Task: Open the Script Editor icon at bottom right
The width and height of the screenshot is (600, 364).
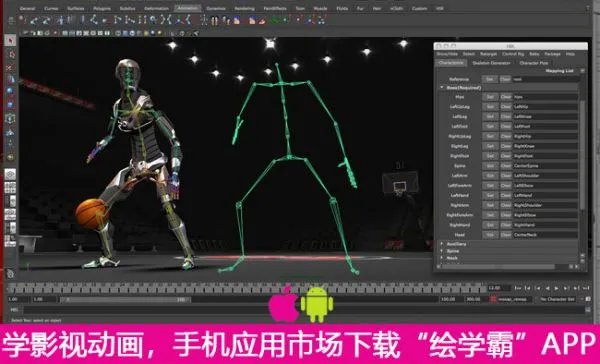Action: 588,310
